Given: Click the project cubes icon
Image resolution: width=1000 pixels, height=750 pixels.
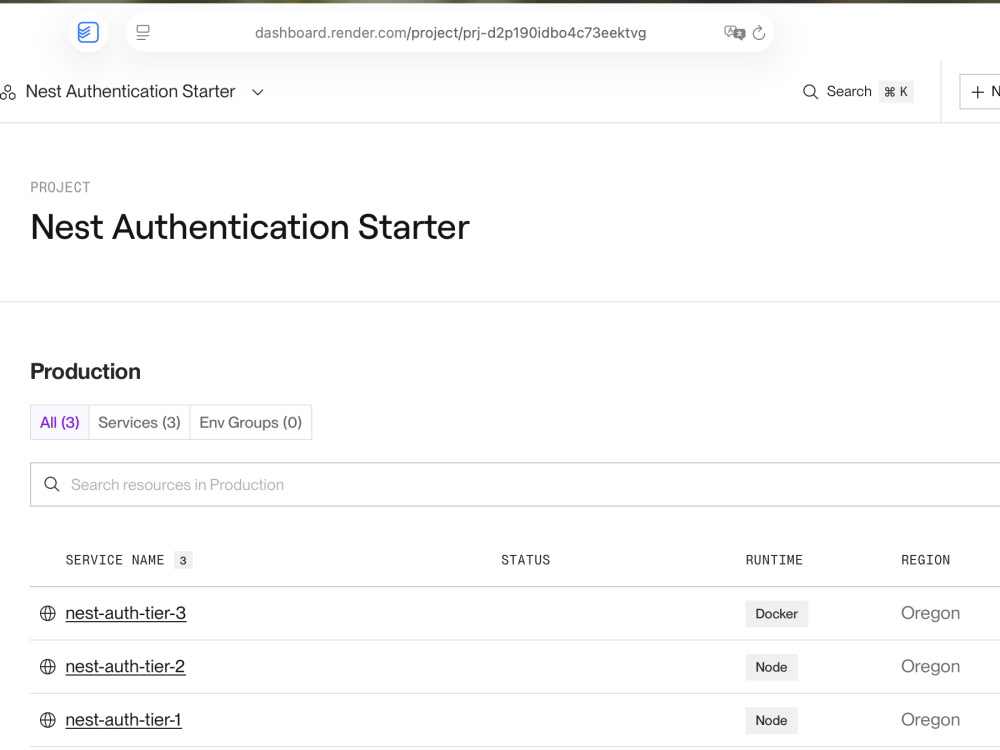Looking at the screenshot, I should click(8, 92).
